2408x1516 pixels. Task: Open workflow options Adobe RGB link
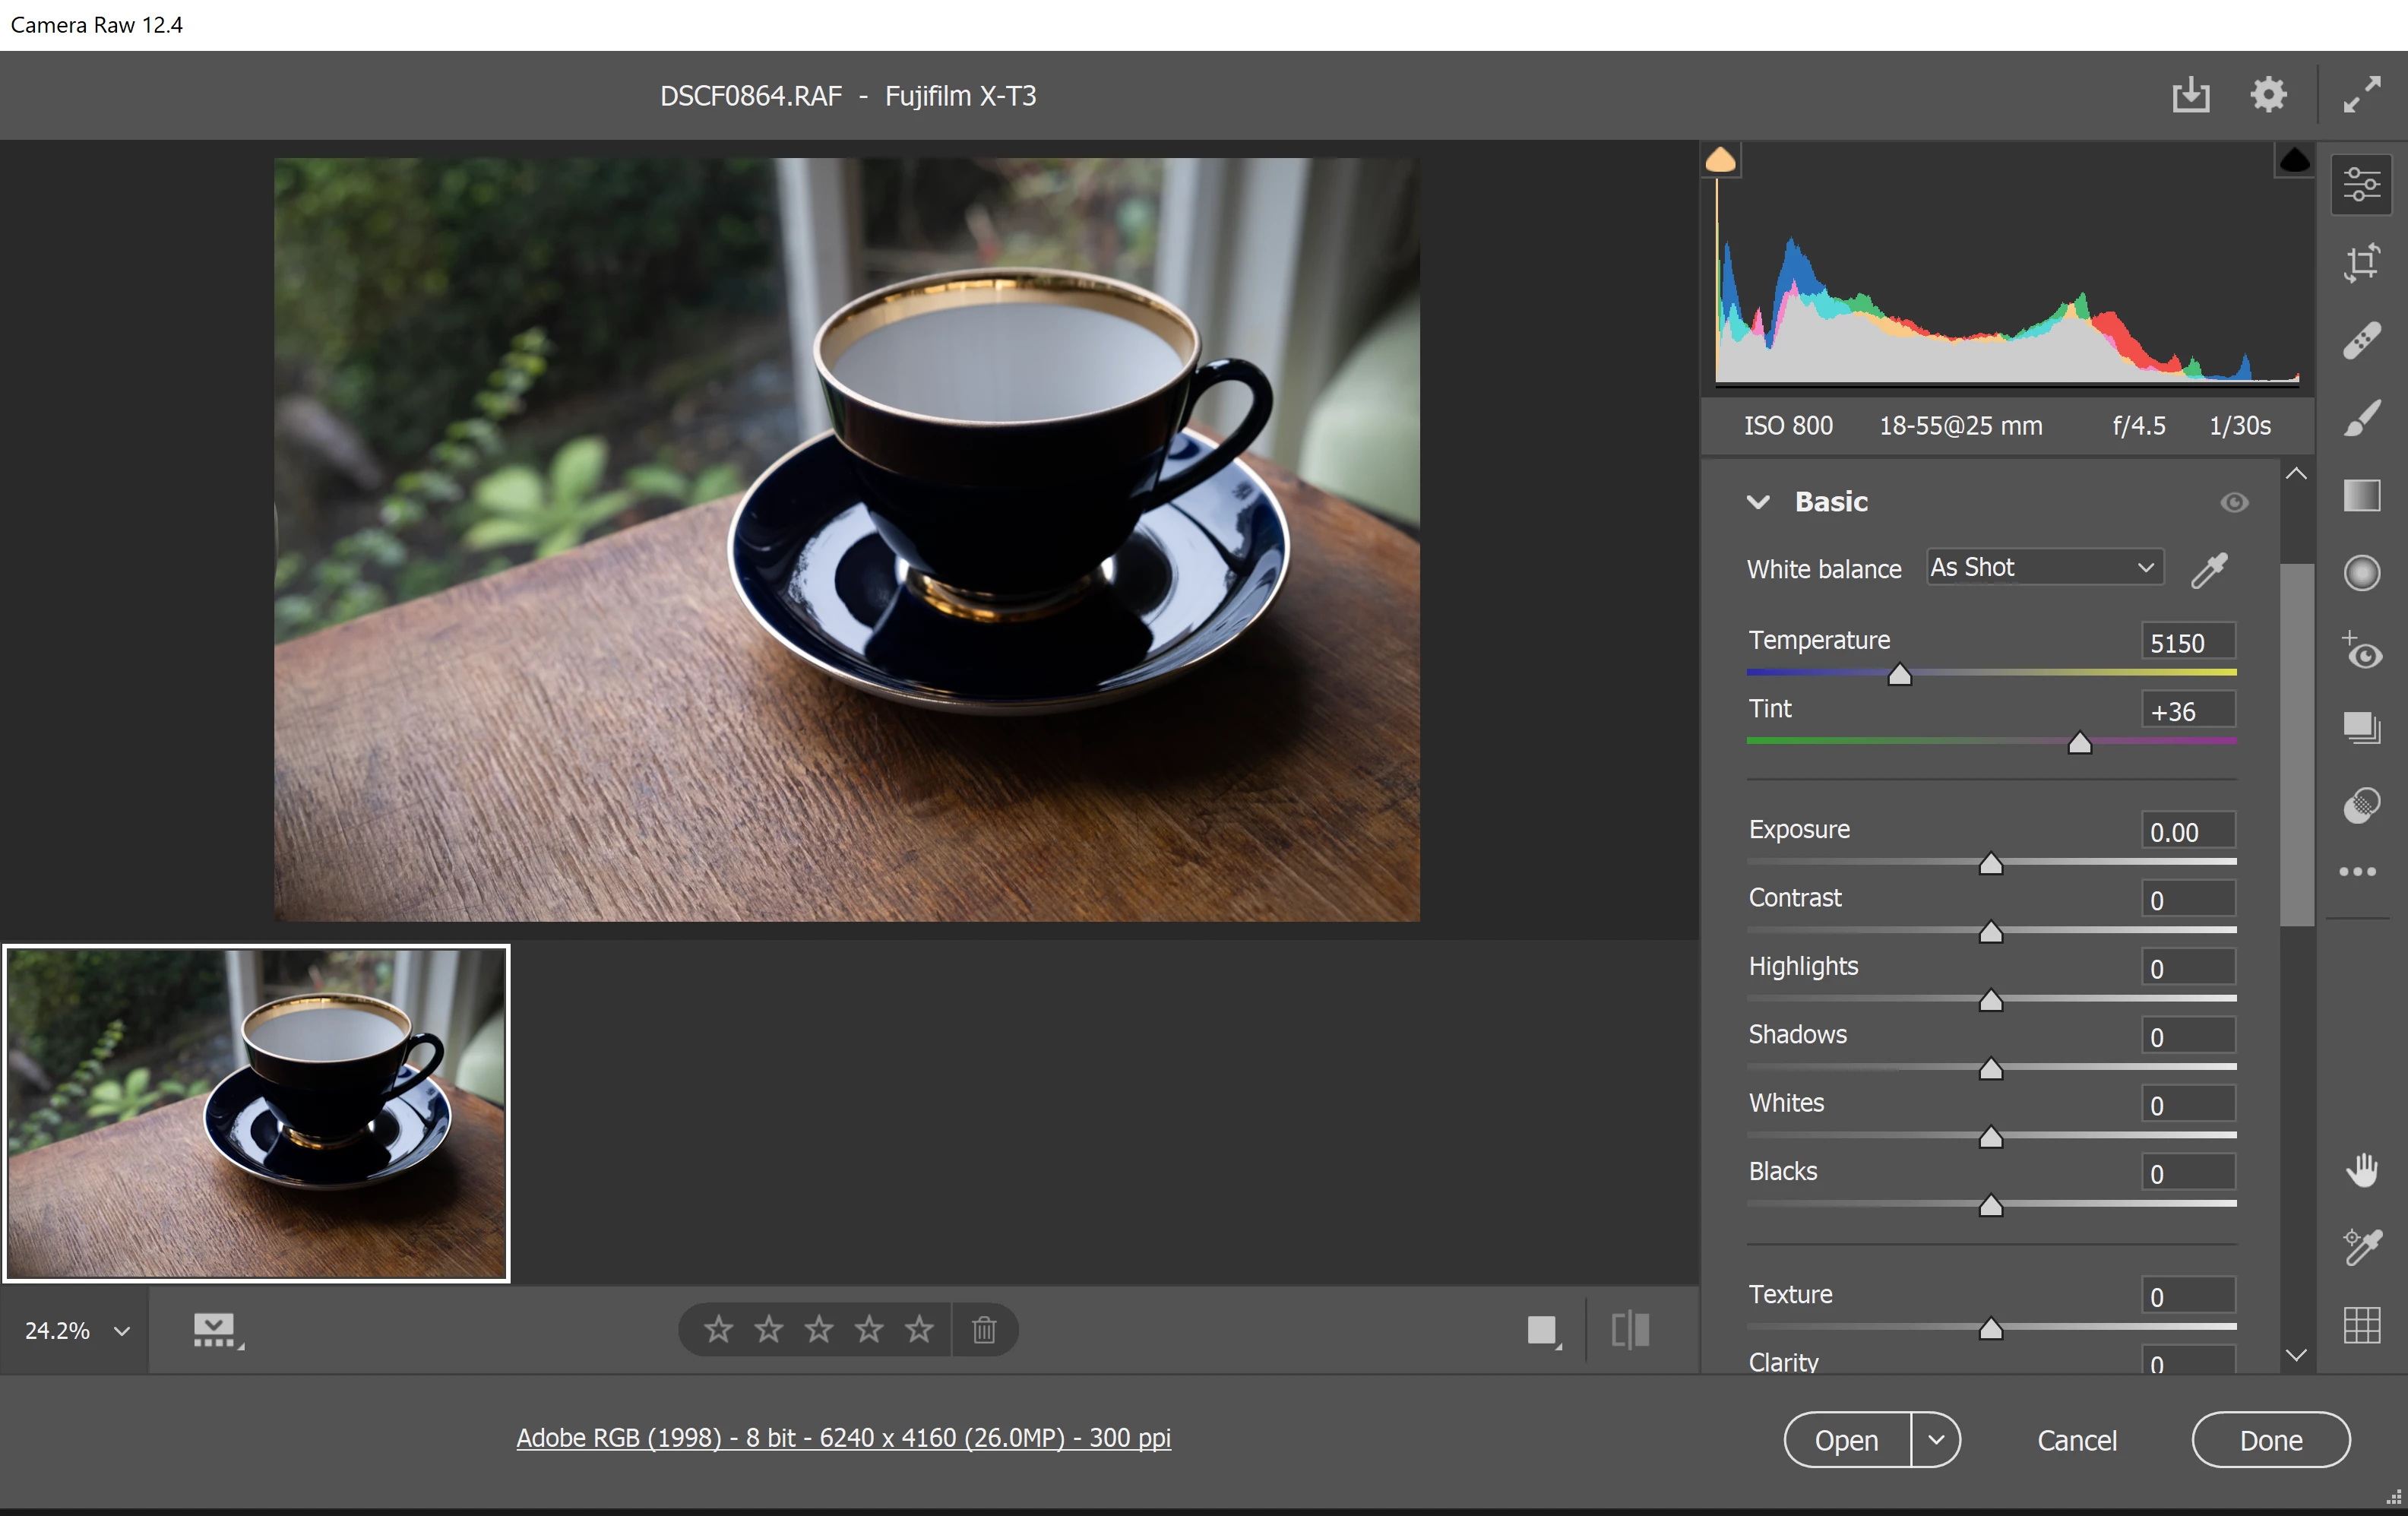(843, 1438)
